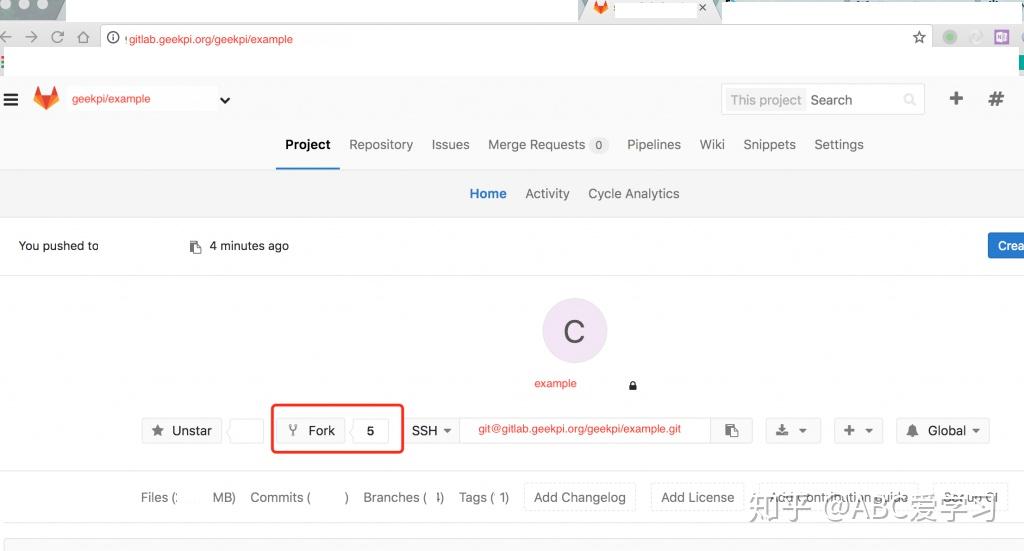Viewport: 1024px width, 551px height.
Task: Click the example project name
Action: [x=555, y=384]
